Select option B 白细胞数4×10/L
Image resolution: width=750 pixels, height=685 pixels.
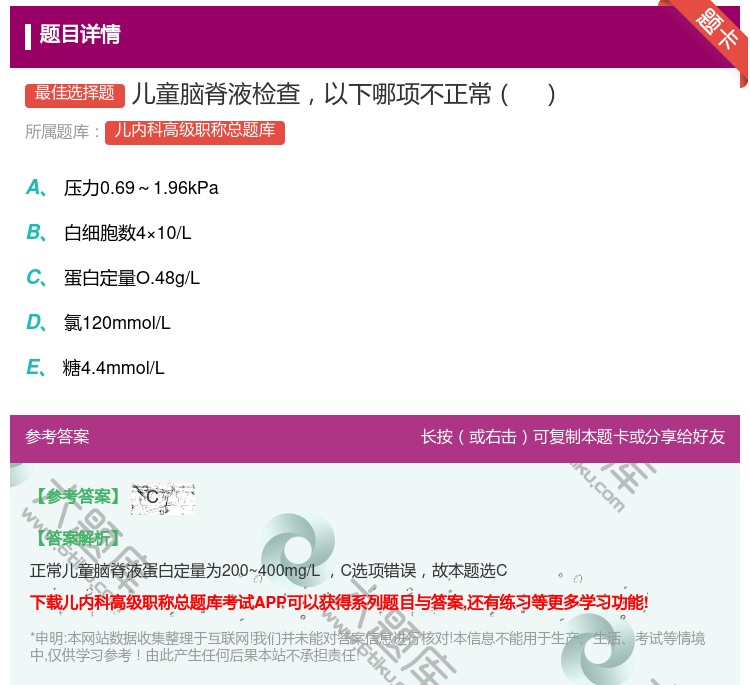(109, 233)
